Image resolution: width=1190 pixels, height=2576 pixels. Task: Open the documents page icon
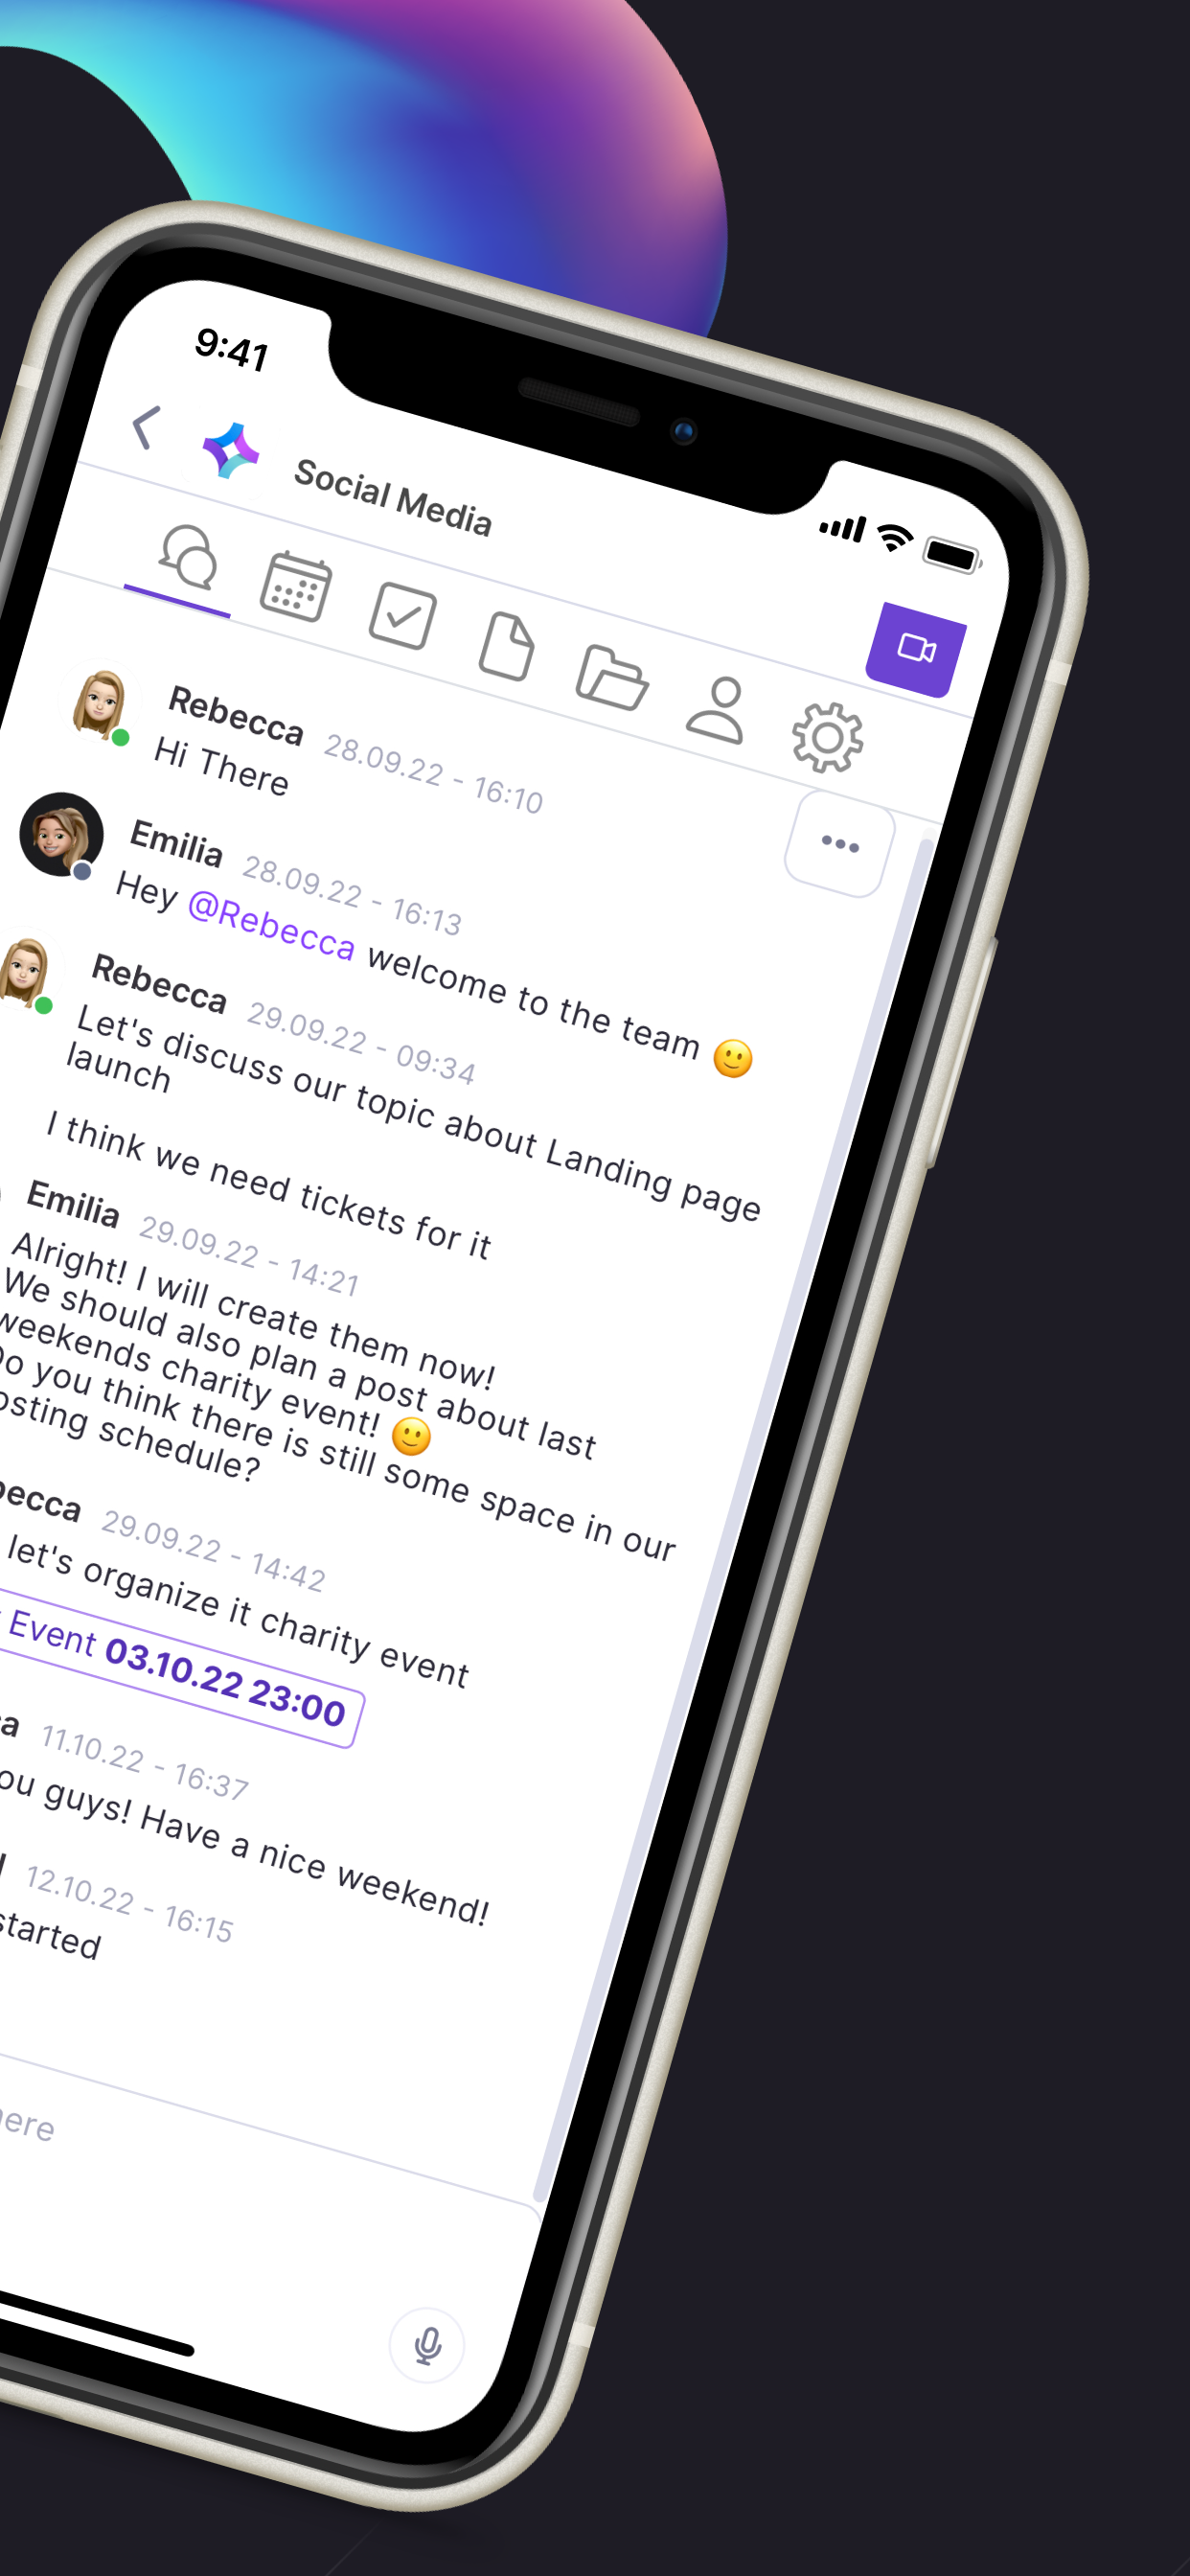[507, 648]
